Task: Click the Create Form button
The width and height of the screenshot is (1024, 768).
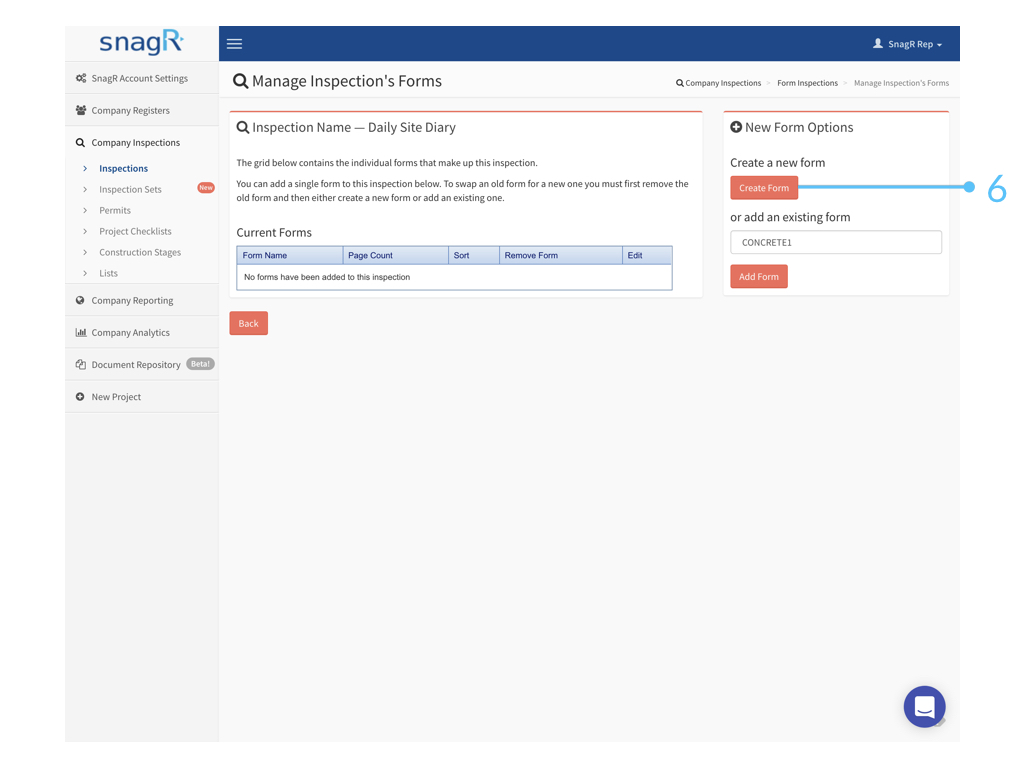Action: click(x=764, y=187)
